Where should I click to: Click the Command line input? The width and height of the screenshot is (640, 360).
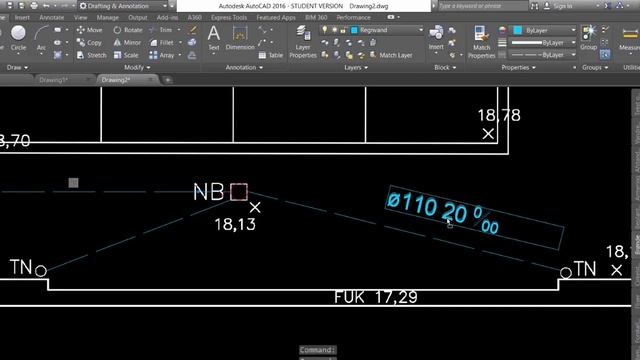pos(318,350)
